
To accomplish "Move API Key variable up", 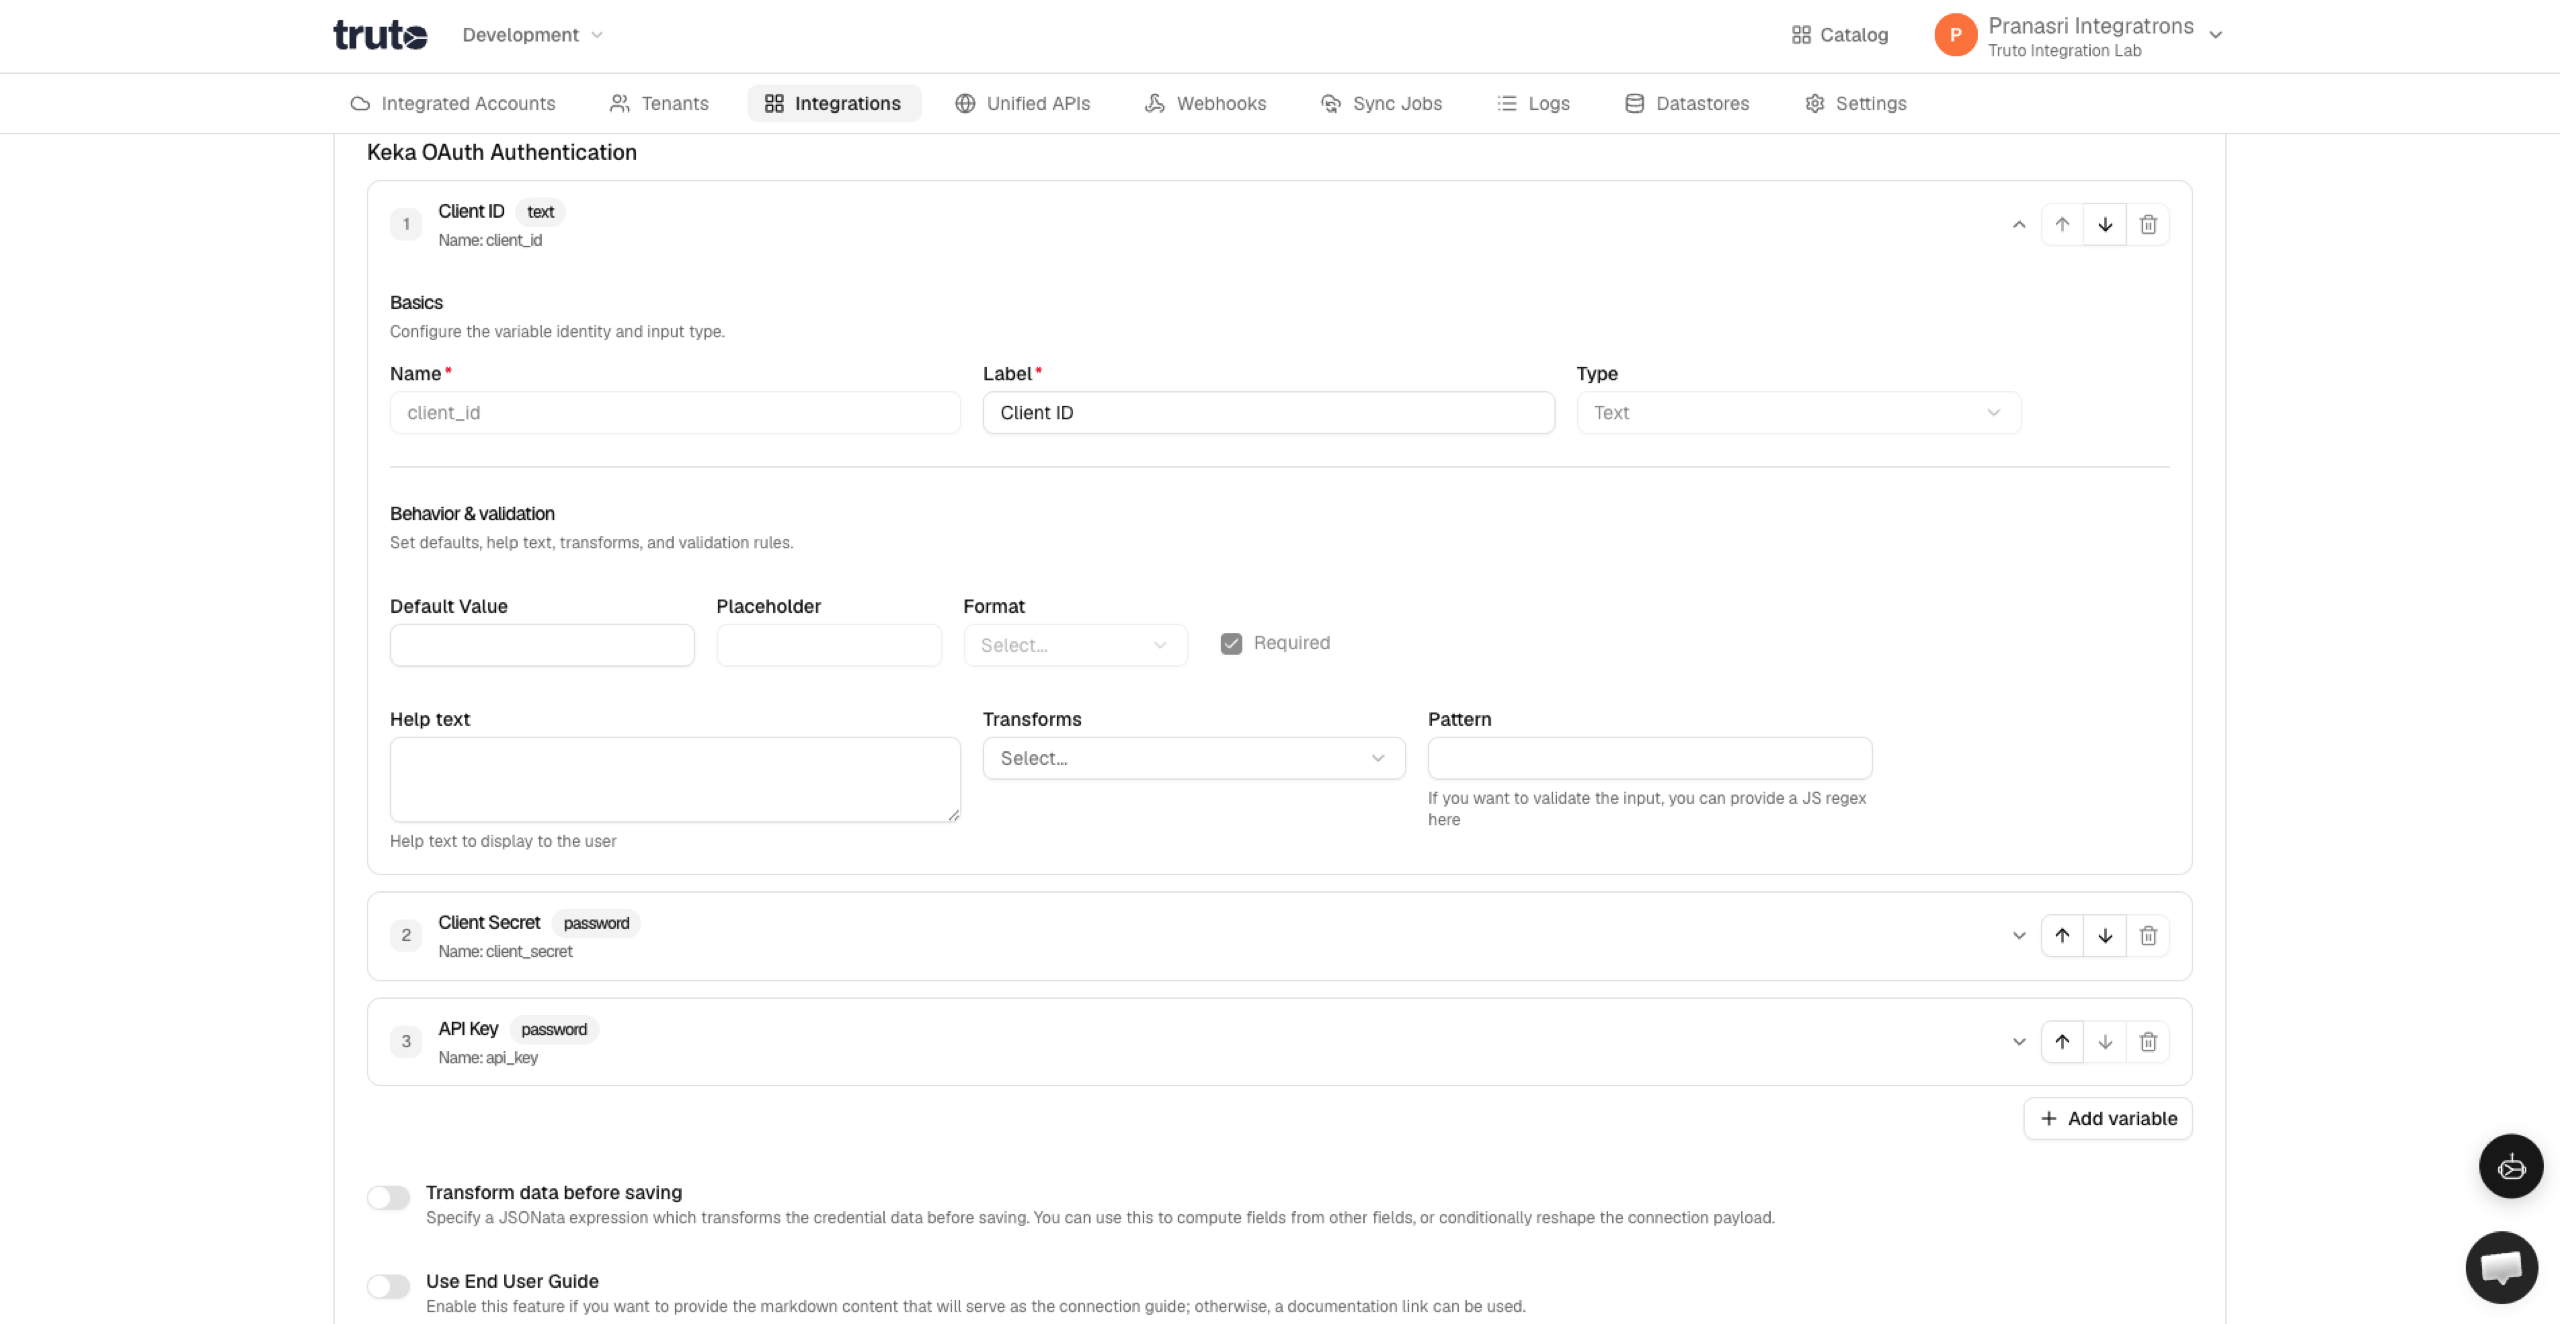I will point(2062,1042).
